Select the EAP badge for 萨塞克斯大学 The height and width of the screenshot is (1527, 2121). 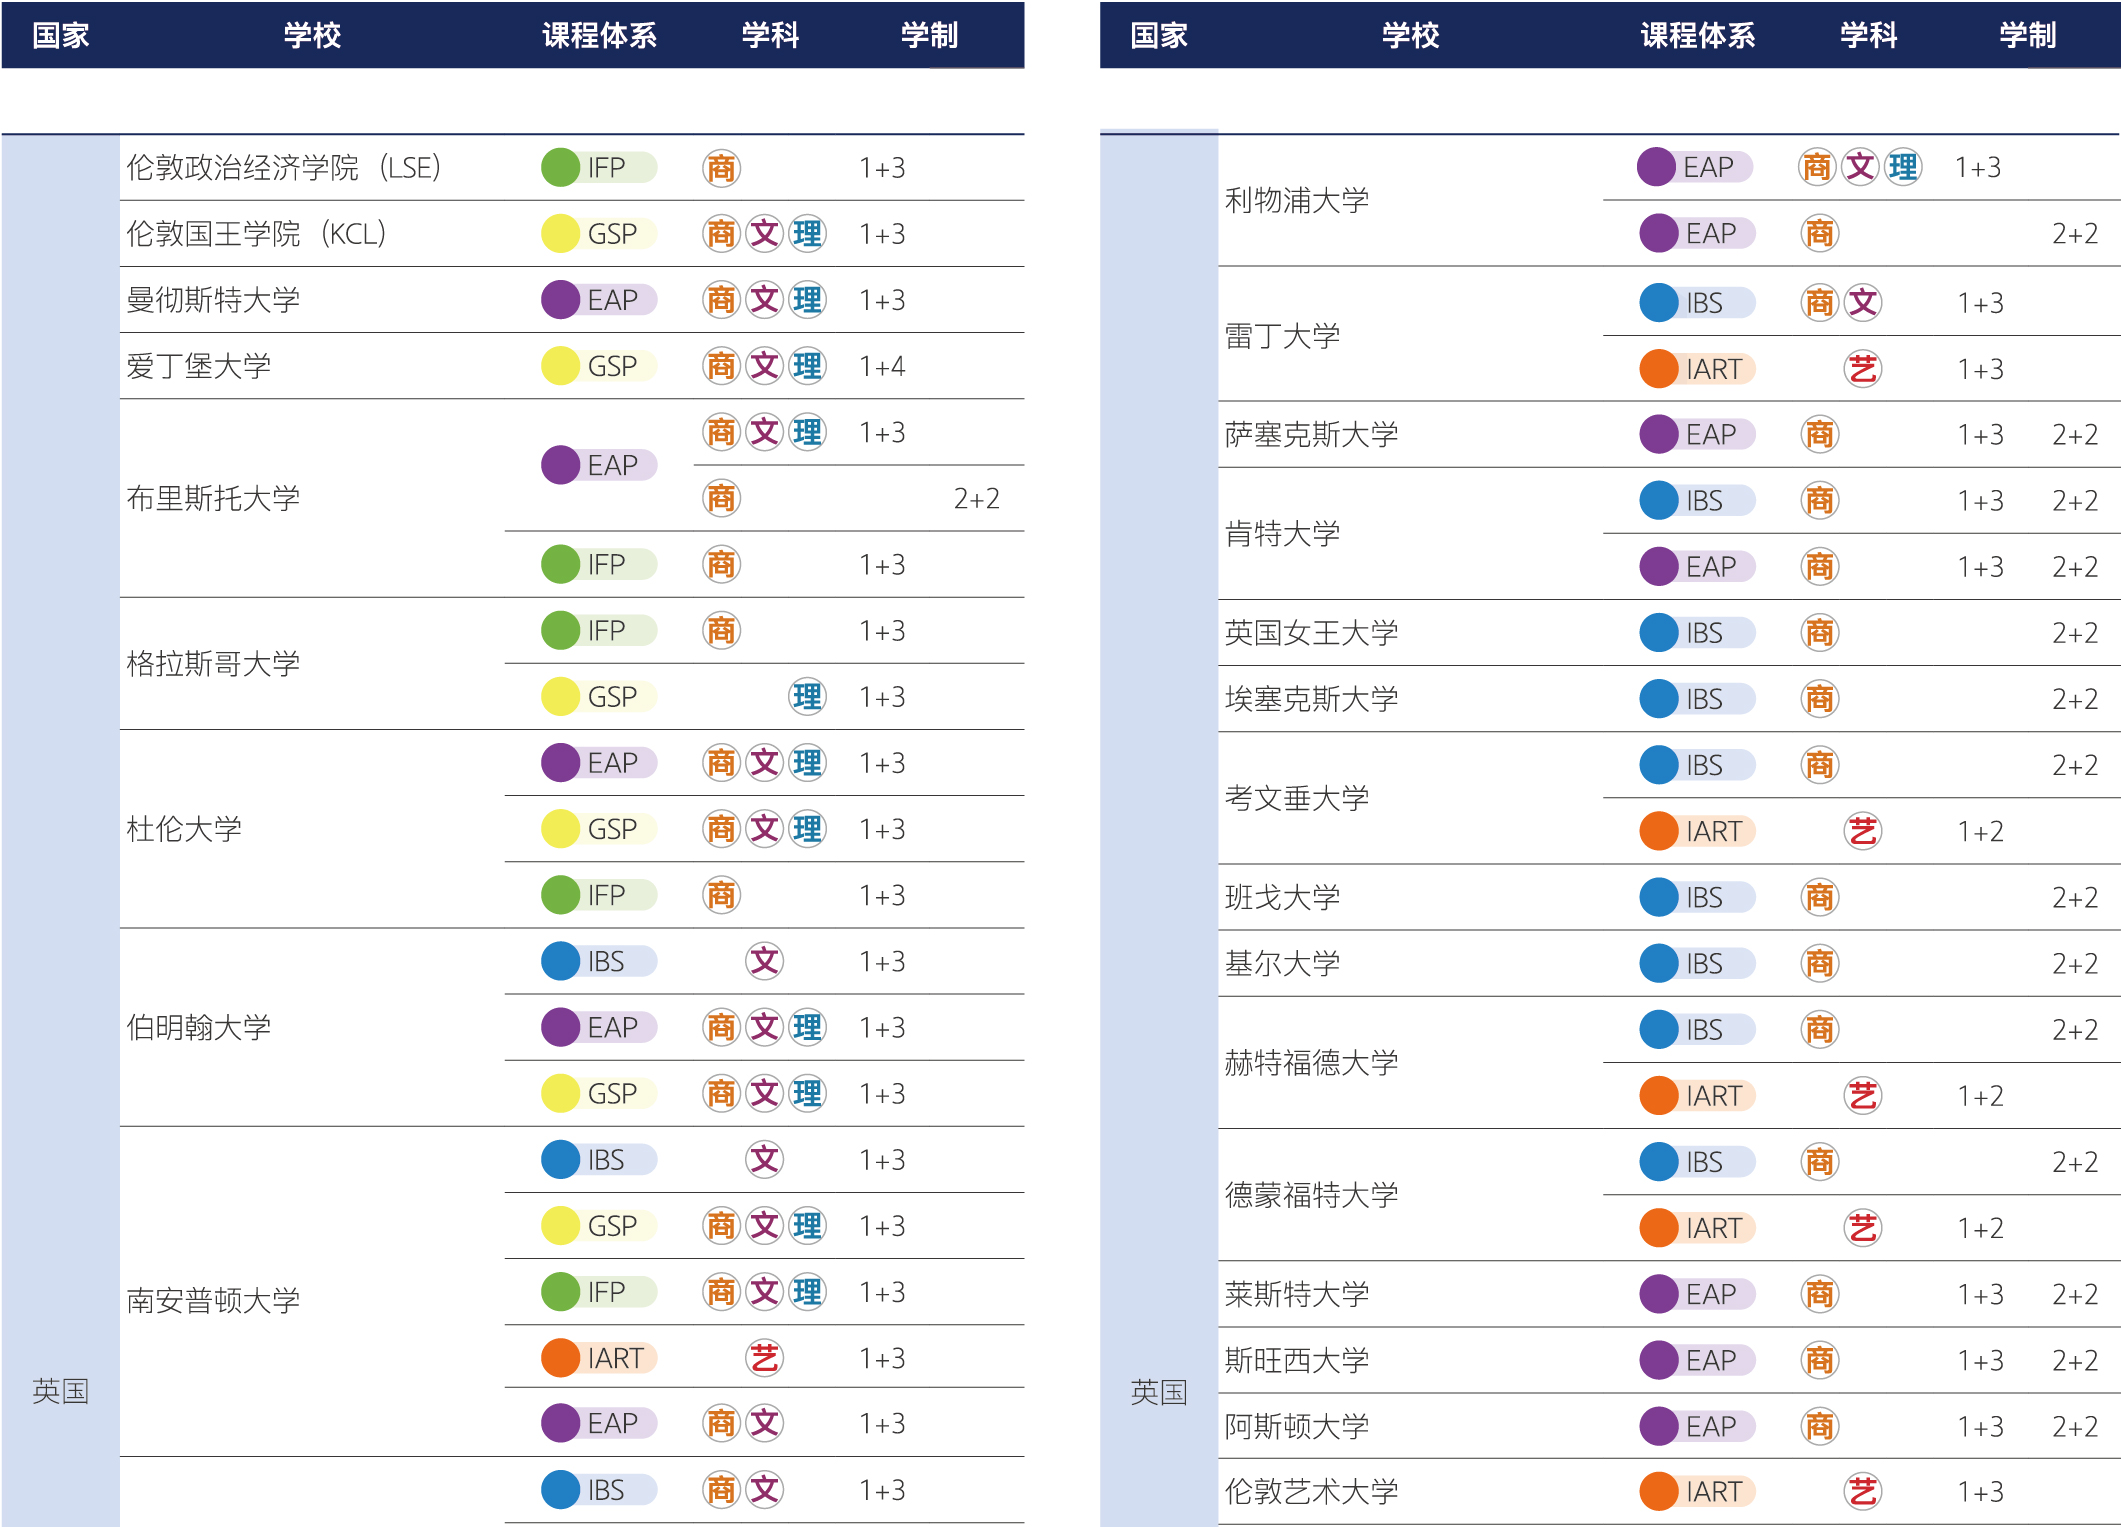click(1697, 434)
